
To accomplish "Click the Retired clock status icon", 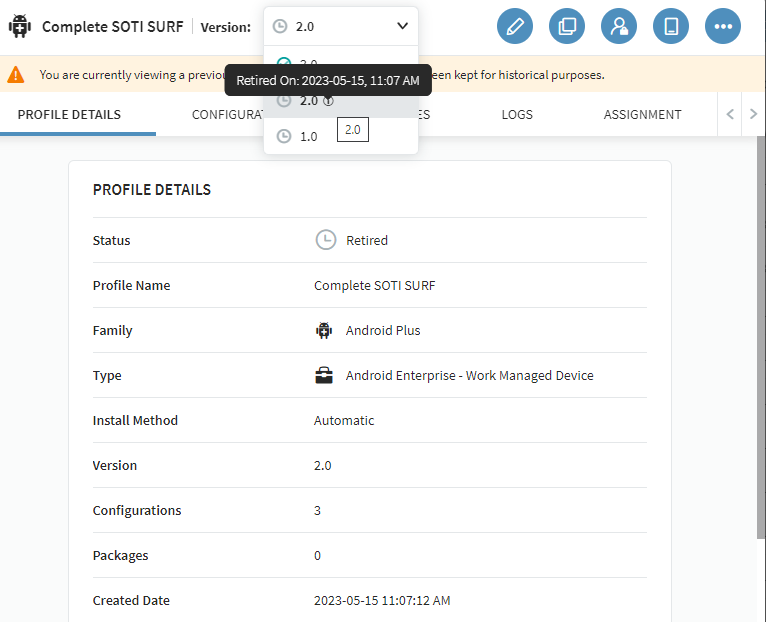I will pos(325,240).
